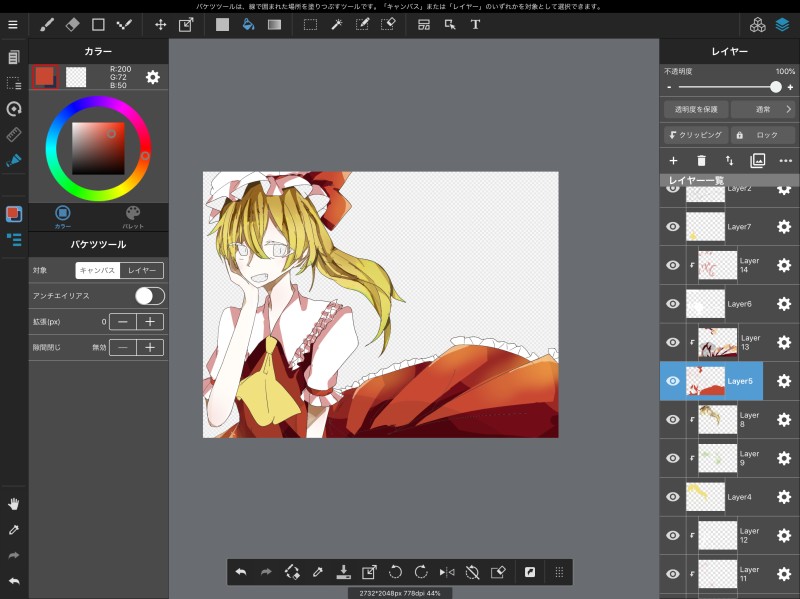Open the materials cubes panel

pos(758,24)
